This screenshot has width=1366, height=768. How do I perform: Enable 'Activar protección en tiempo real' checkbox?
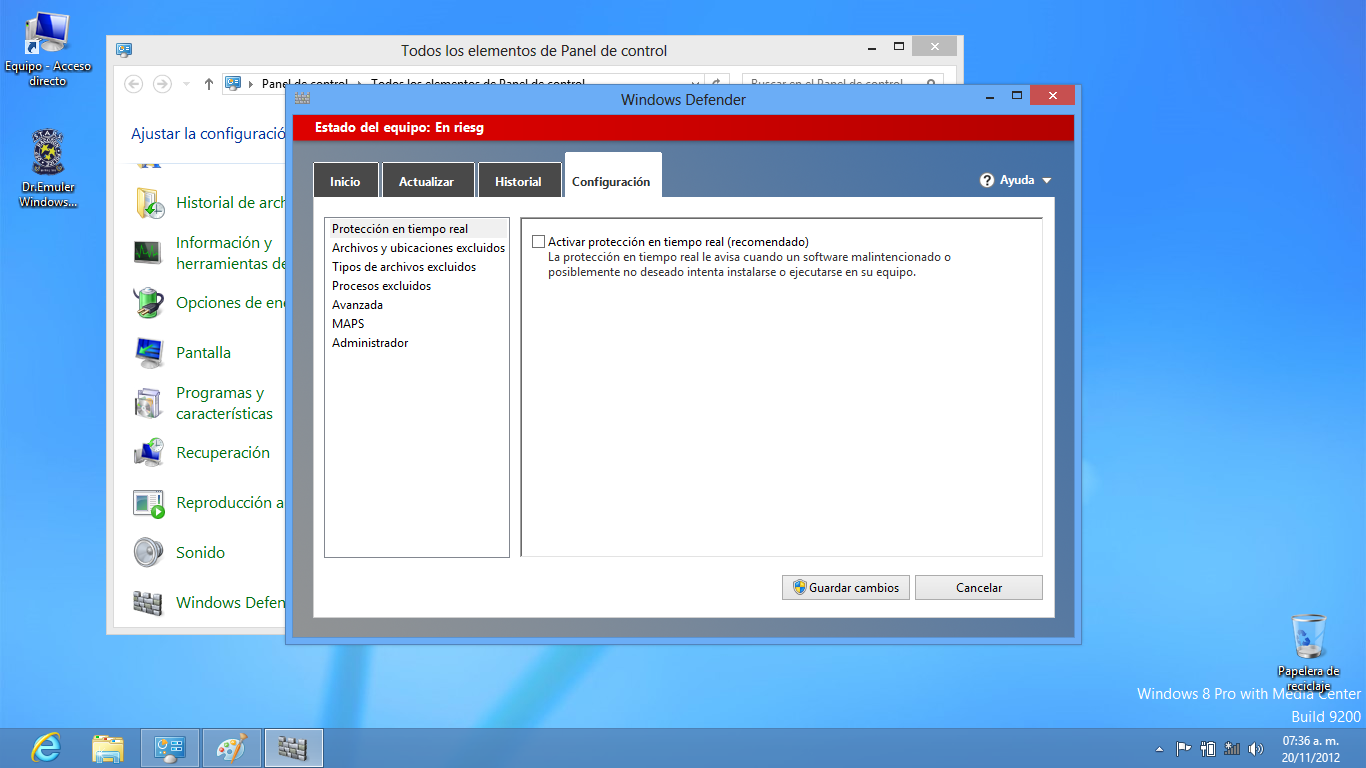point(539,242)
